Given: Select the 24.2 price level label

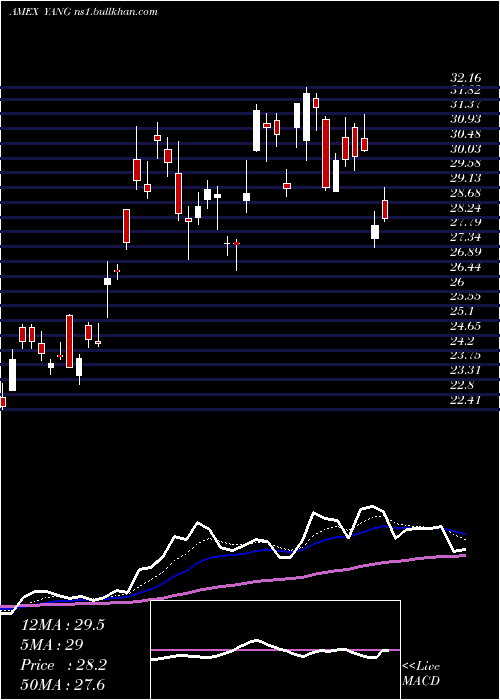Looking at the screenshot, I should click(462, 341).
